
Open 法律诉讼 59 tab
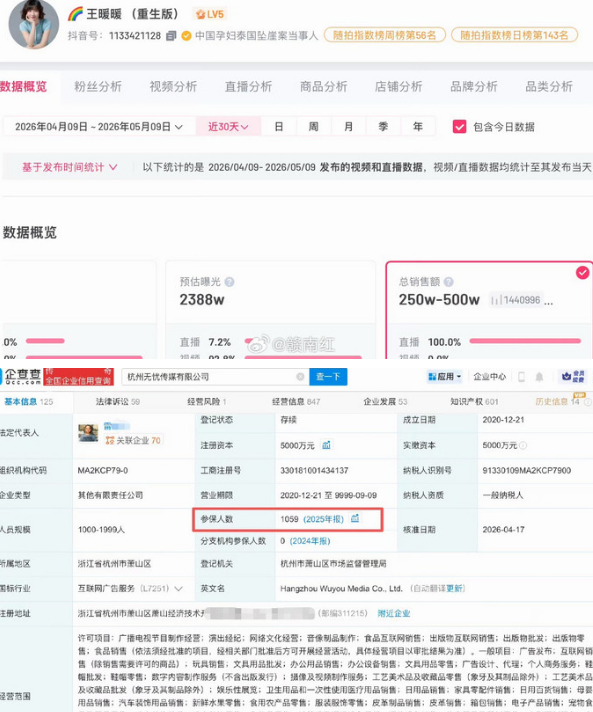point(118,401)
